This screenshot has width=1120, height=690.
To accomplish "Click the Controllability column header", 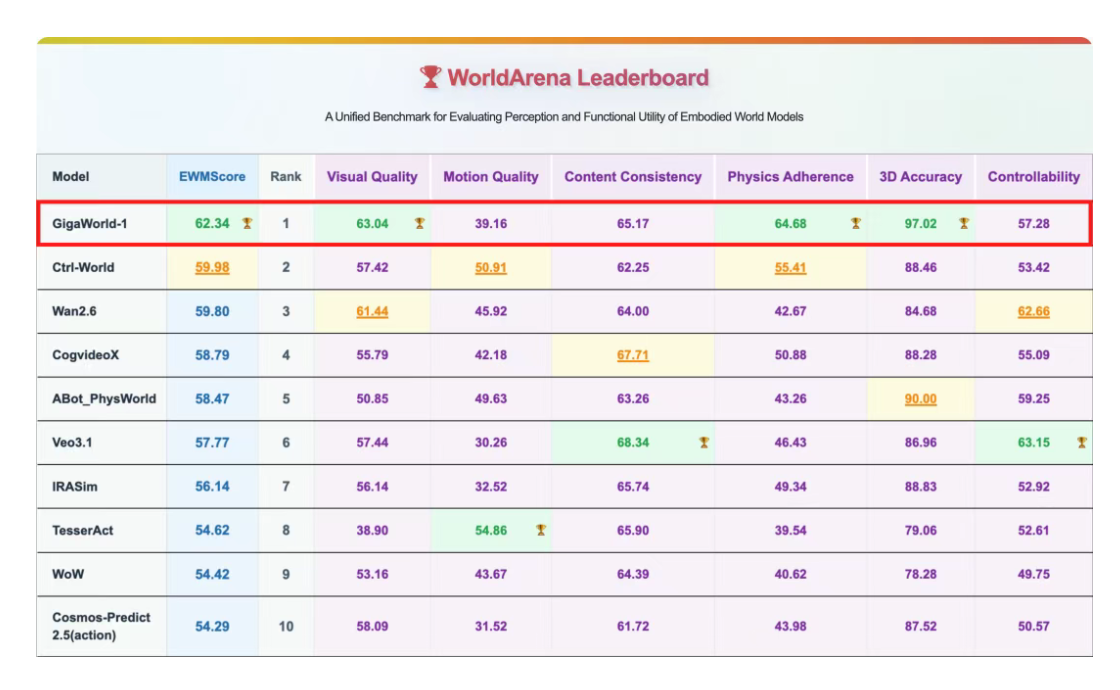I will [x=1033, y=177].
